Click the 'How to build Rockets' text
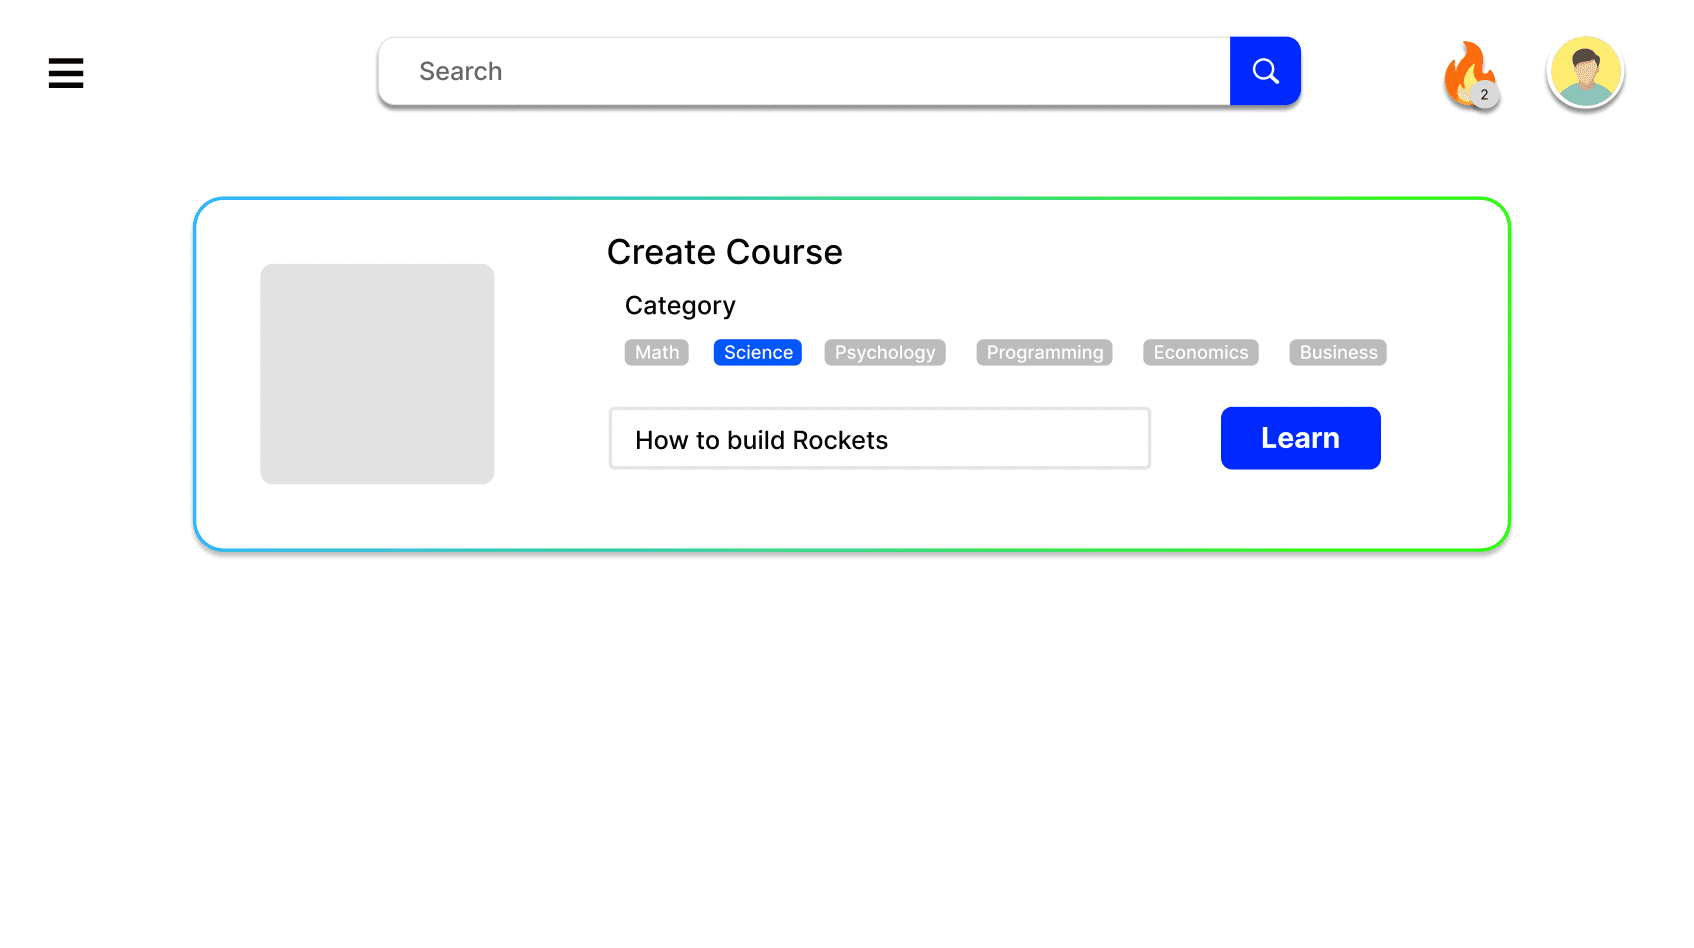The height and width of the screenshot is (948, 1694). click(761, 440)
